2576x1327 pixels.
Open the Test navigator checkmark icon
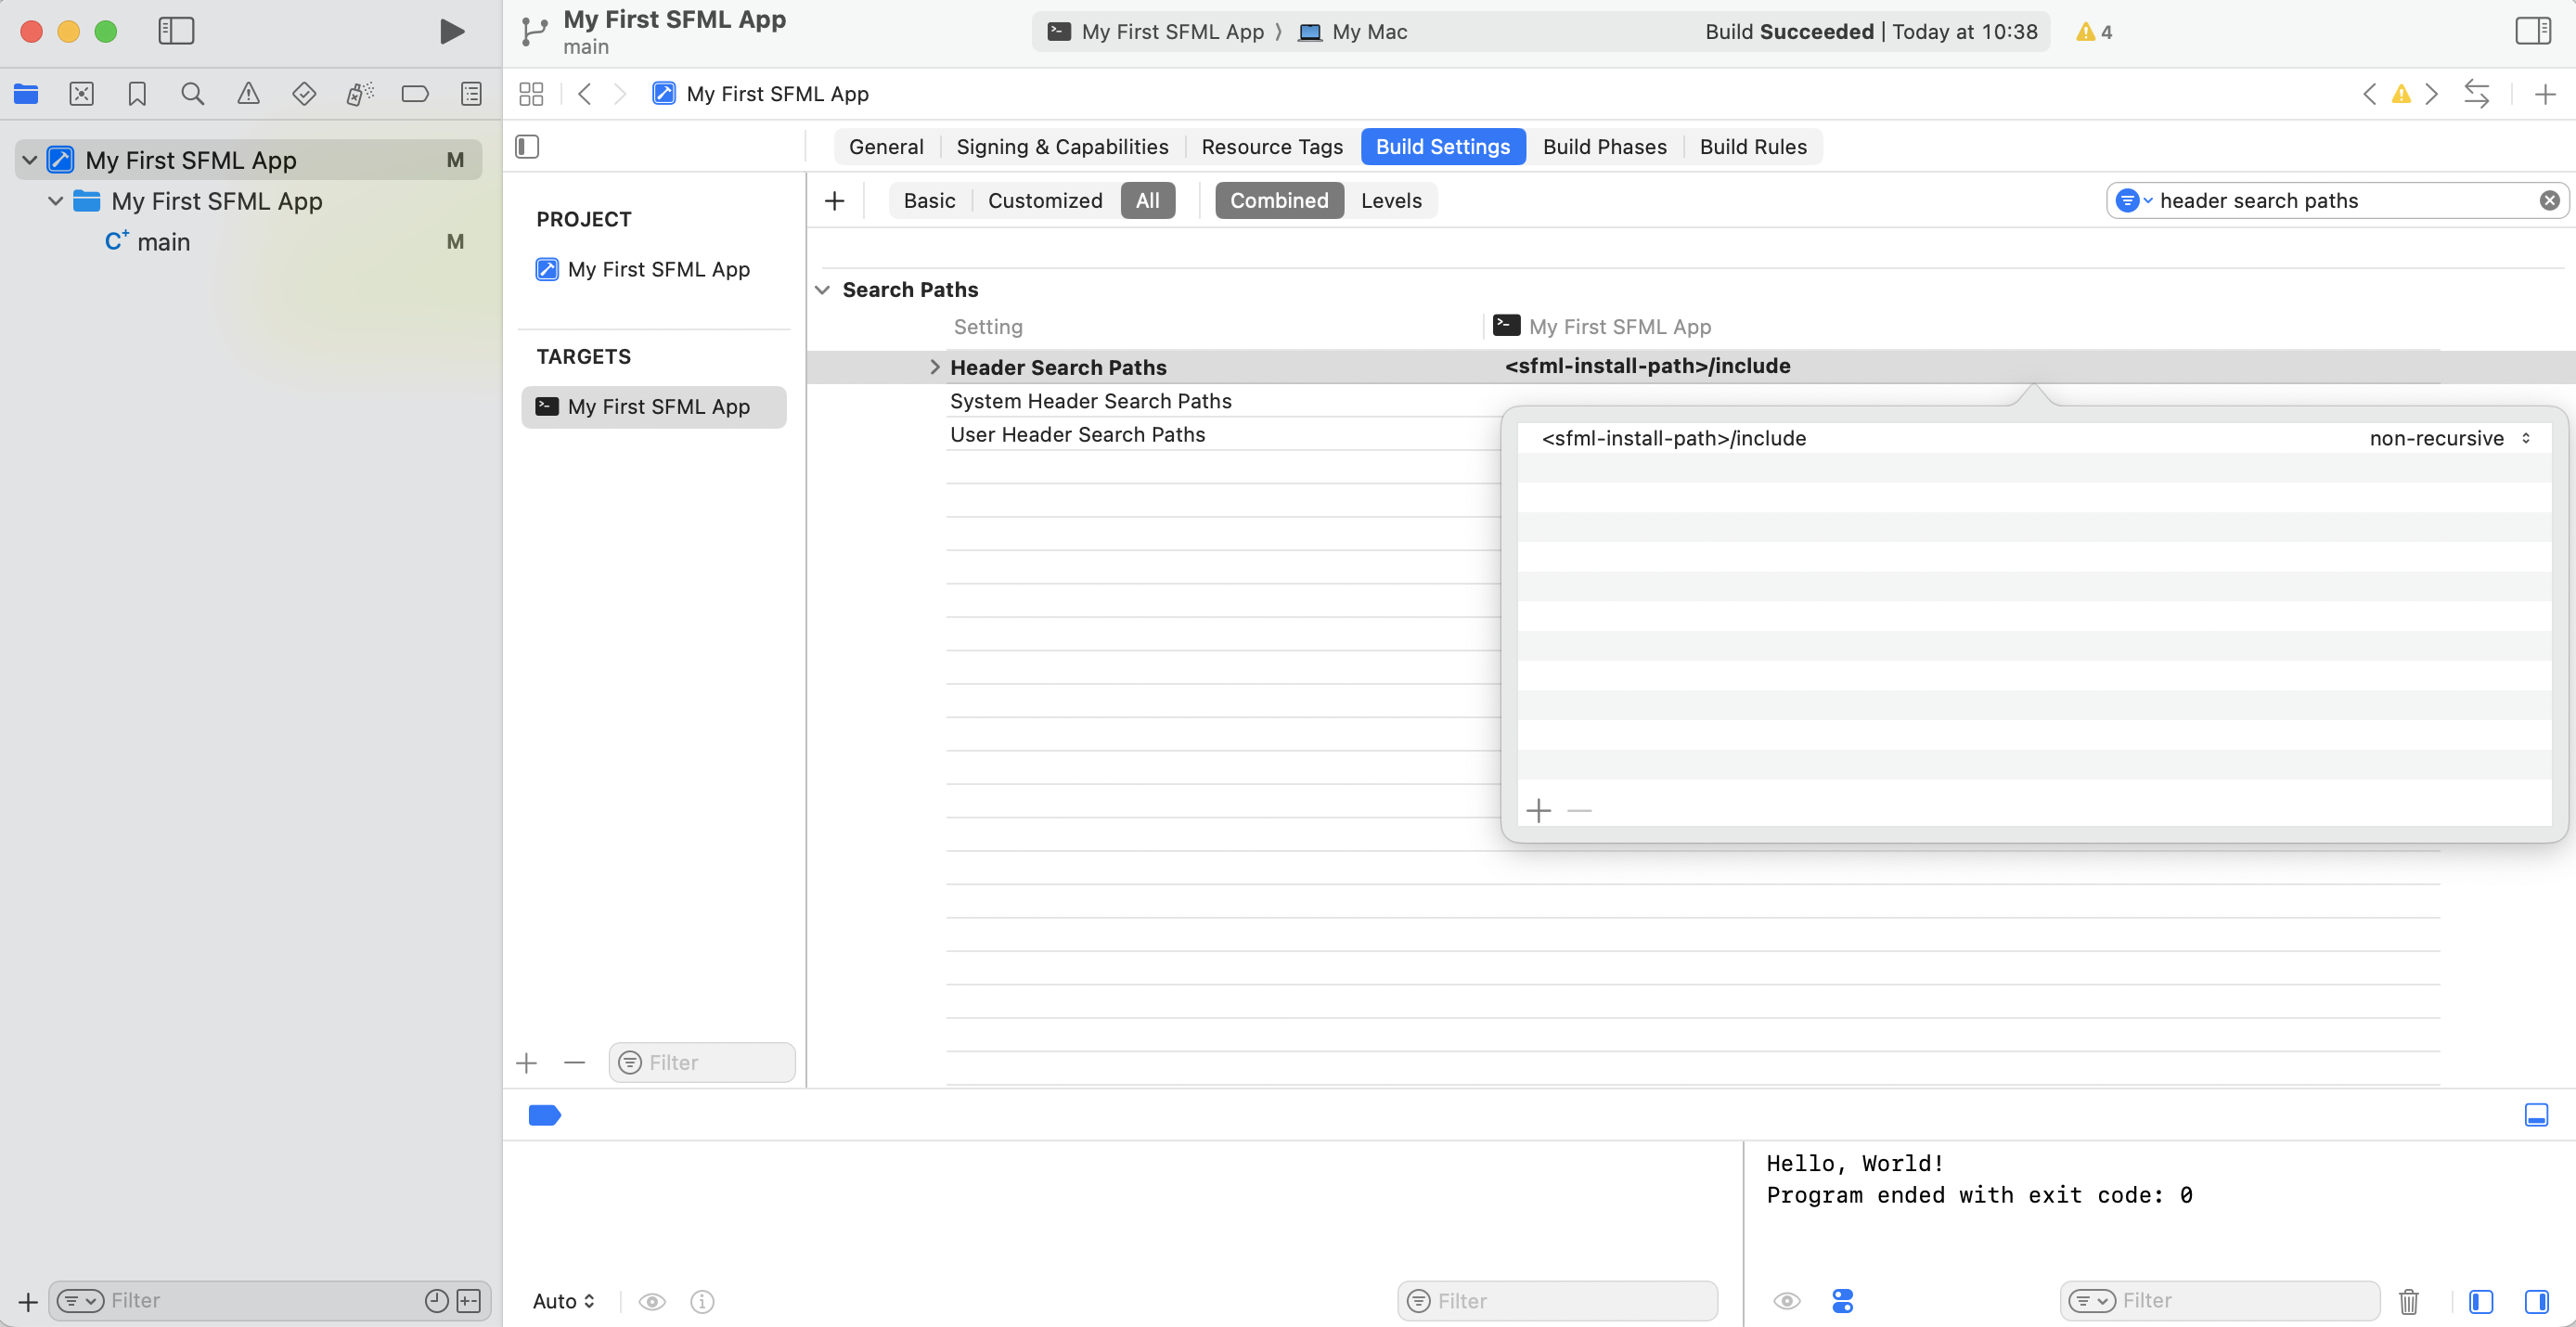click(x=304, y=93)
